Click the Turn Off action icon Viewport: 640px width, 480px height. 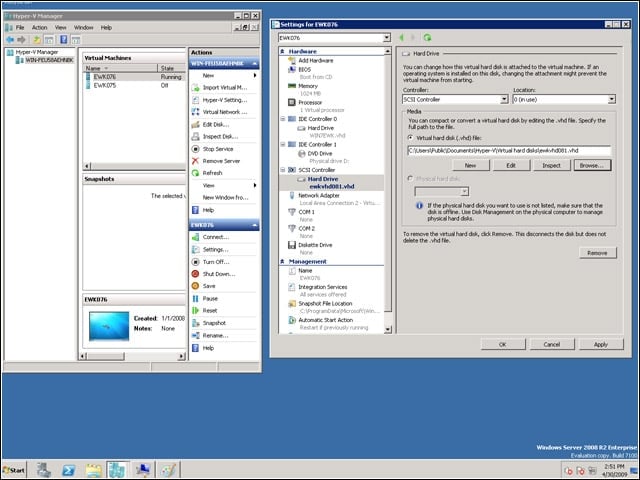[196, 262]
